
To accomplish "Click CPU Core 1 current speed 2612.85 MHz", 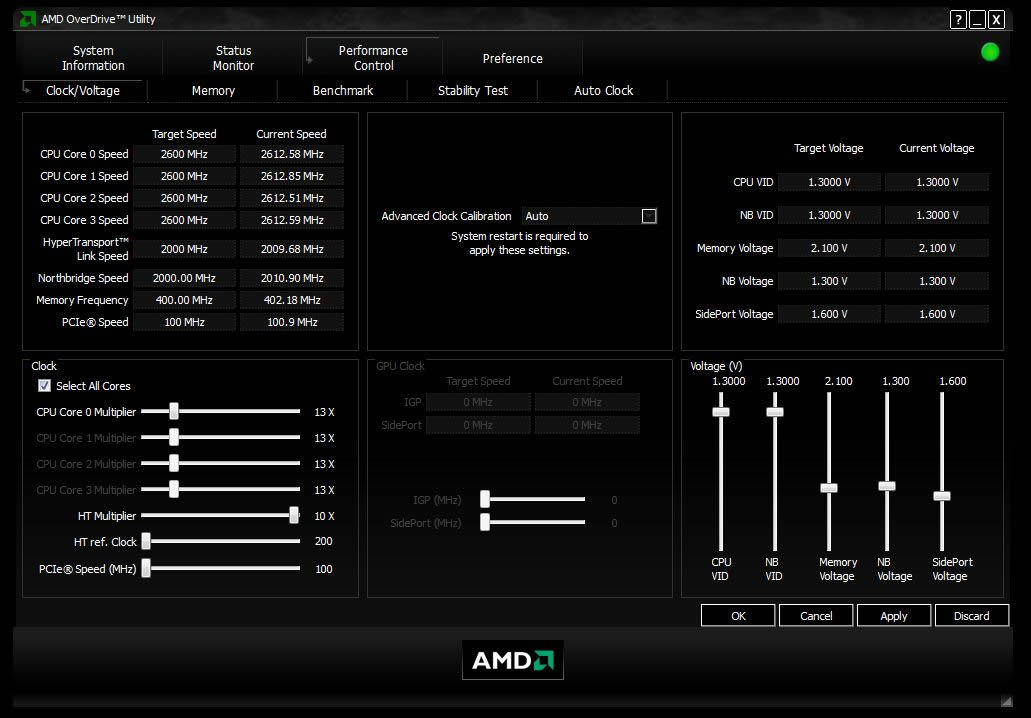I will click(x=292, y=176).
